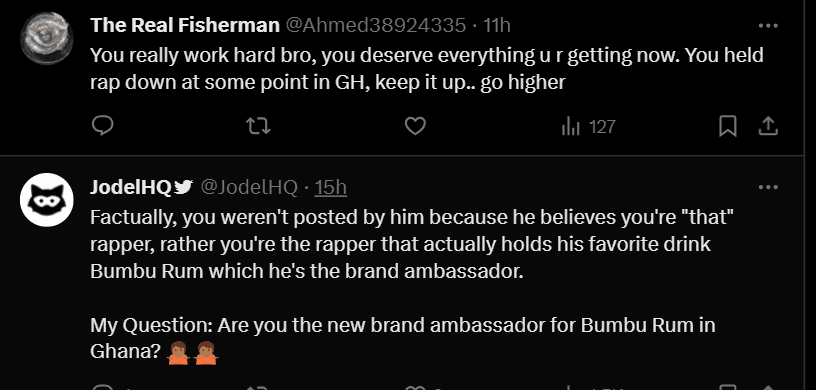Open the @JodelHQ handle

point(249,187)
